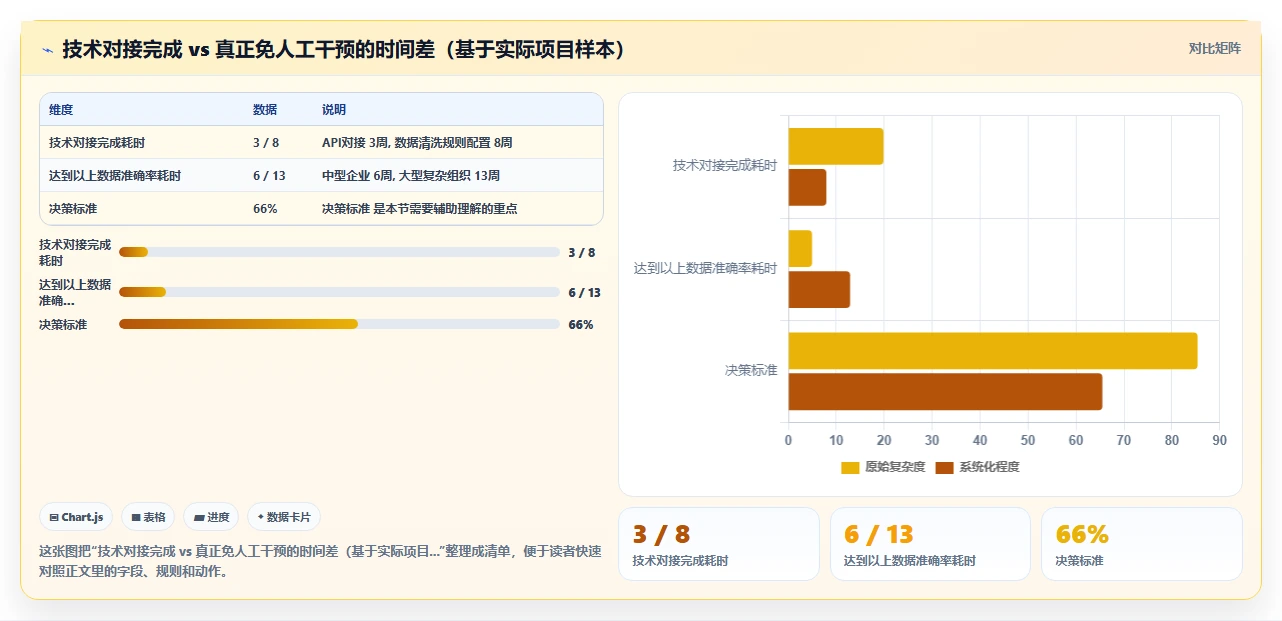Viewport: 1282px width, 621px height.
Task: Click yellow bar for 达到以上数据准确率耗时 in chart
Action: pyautogui.click(x=800, y=249)
